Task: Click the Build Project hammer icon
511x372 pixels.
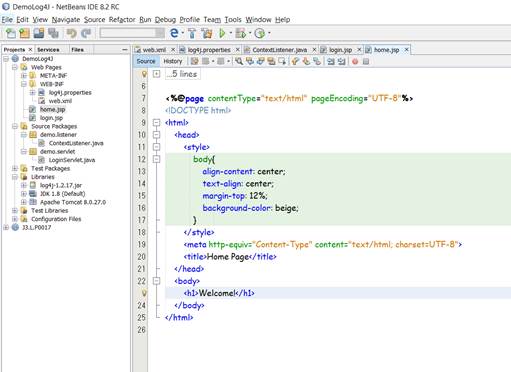Action: (192, 33)
